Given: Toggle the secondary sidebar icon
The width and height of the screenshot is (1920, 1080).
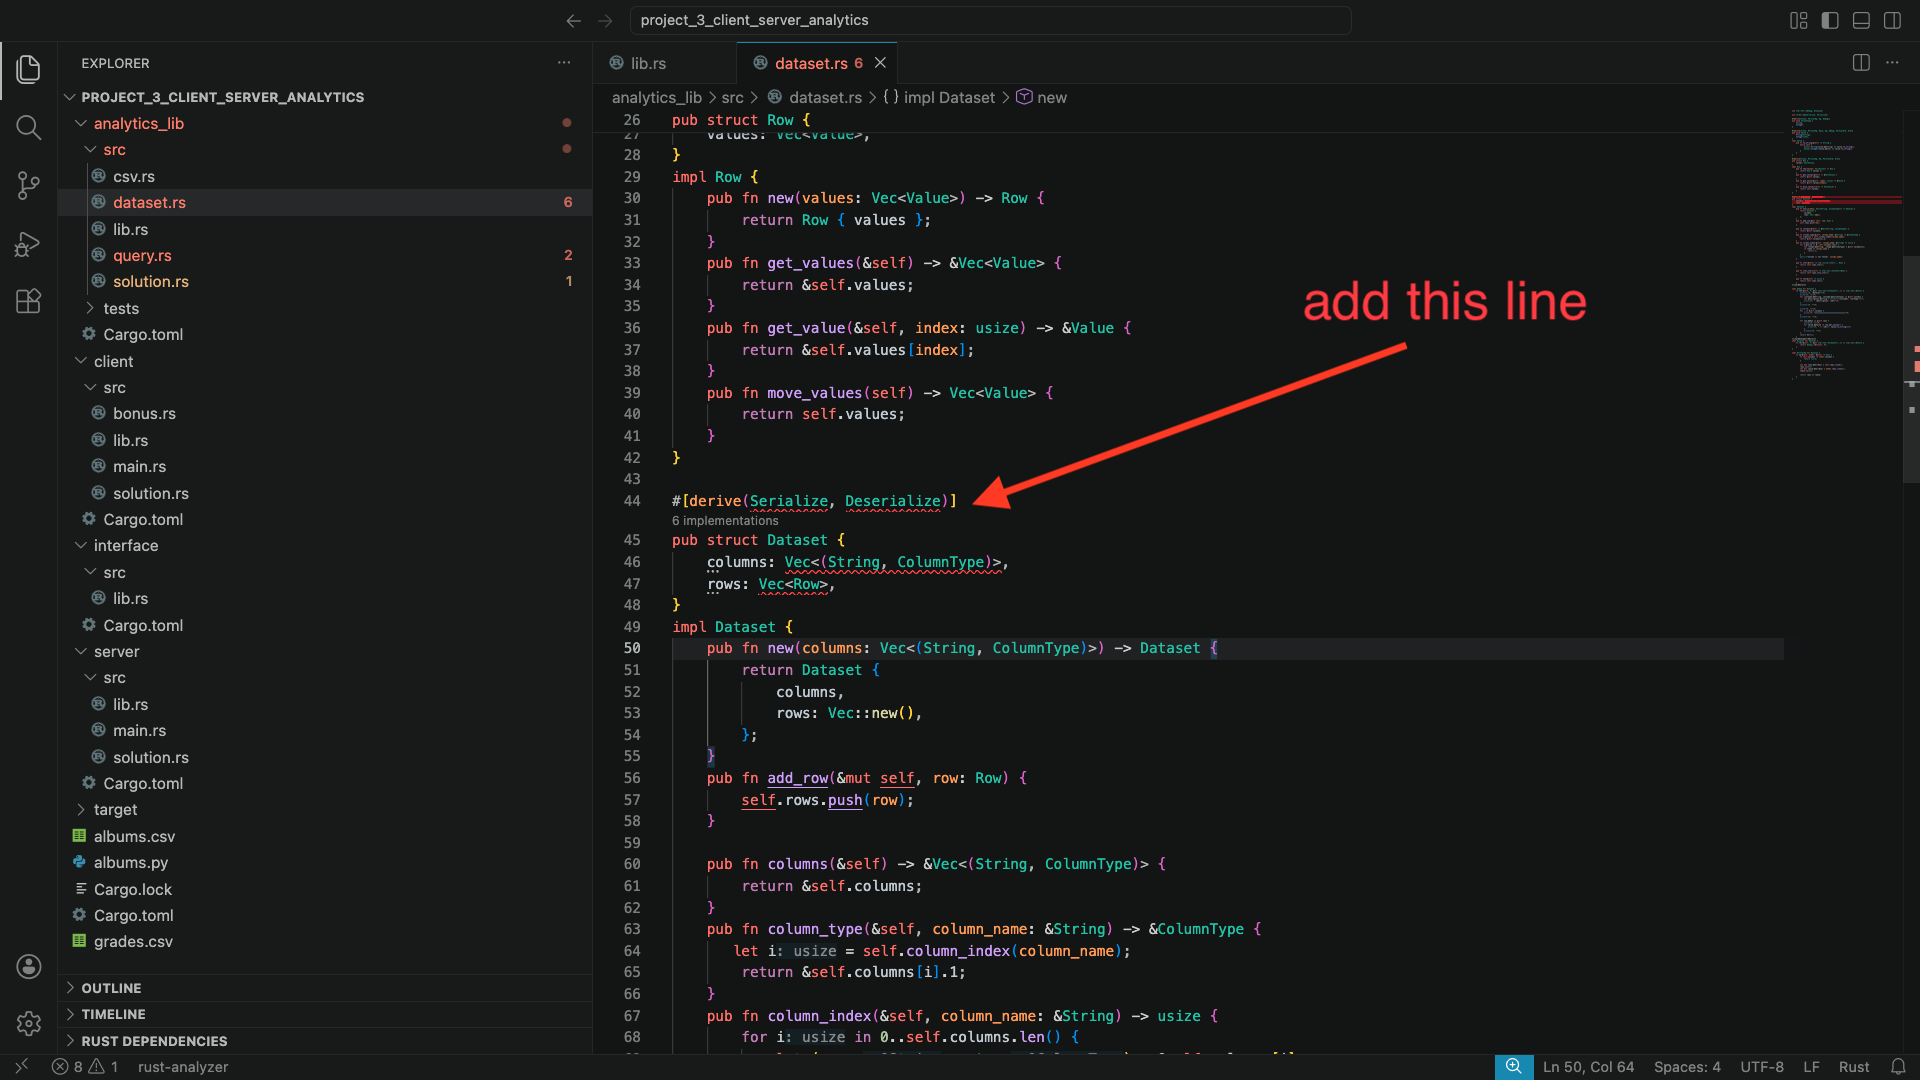Looking at the screenshot, I should [1893, 20].
